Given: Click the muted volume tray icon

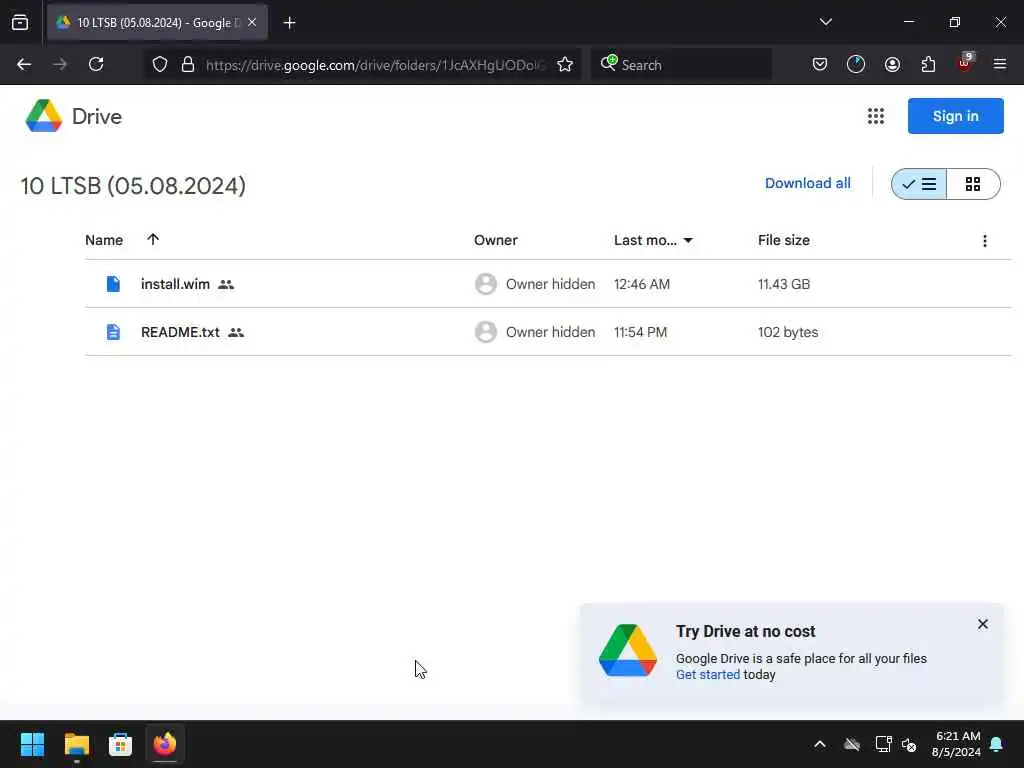Looking at the screenshot, I should click(x=908, y=744).
